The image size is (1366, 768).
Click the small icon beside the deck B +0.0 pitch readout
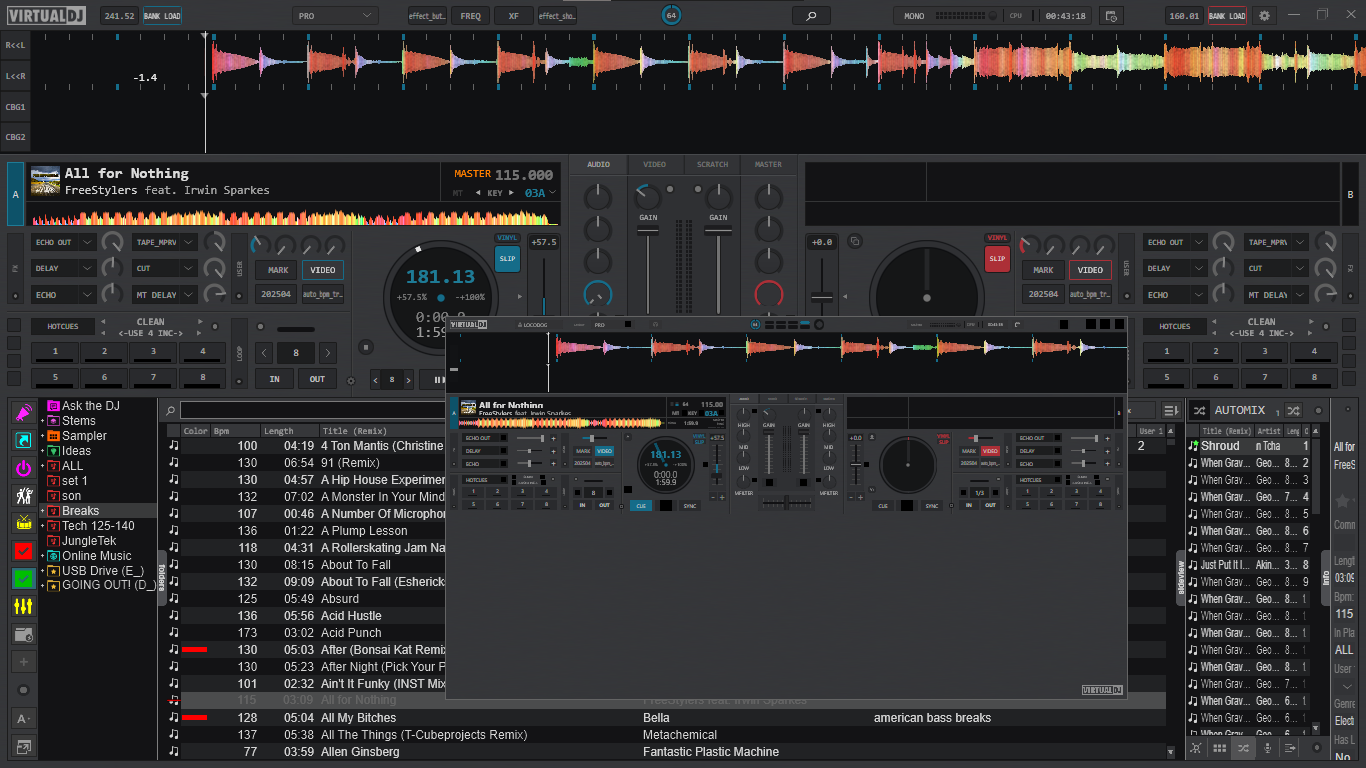[854, 242]
